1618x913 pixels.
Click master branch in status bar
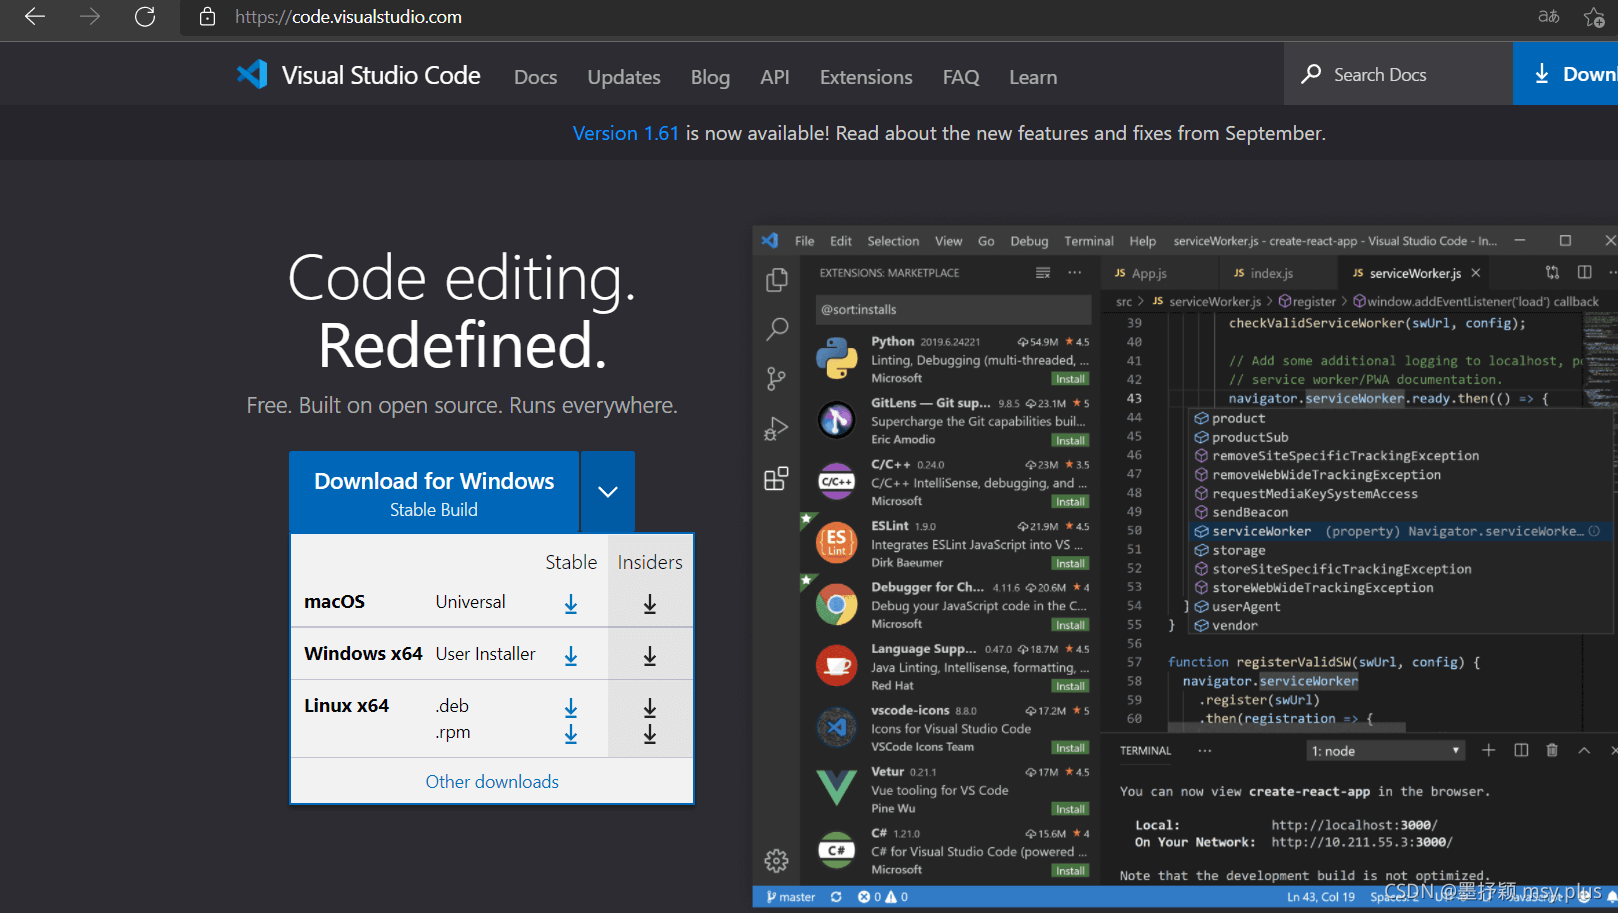[x=790, y=897]
